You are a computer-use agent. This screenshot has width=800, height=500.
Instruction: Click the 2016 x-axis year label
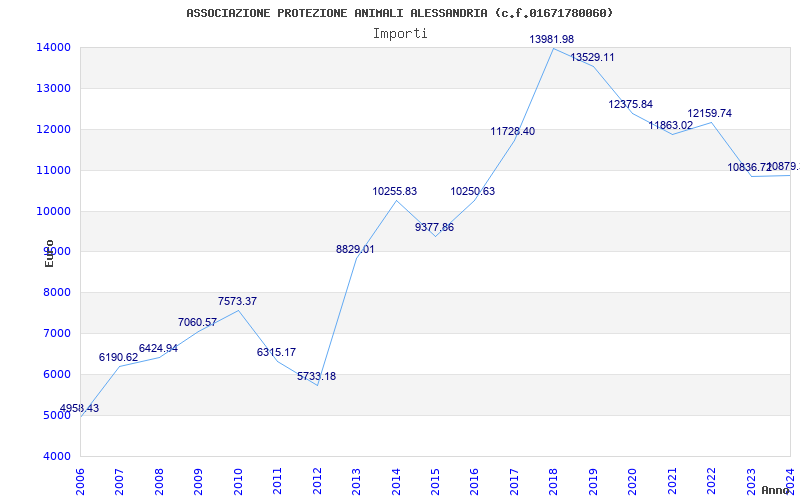(474, 481)
